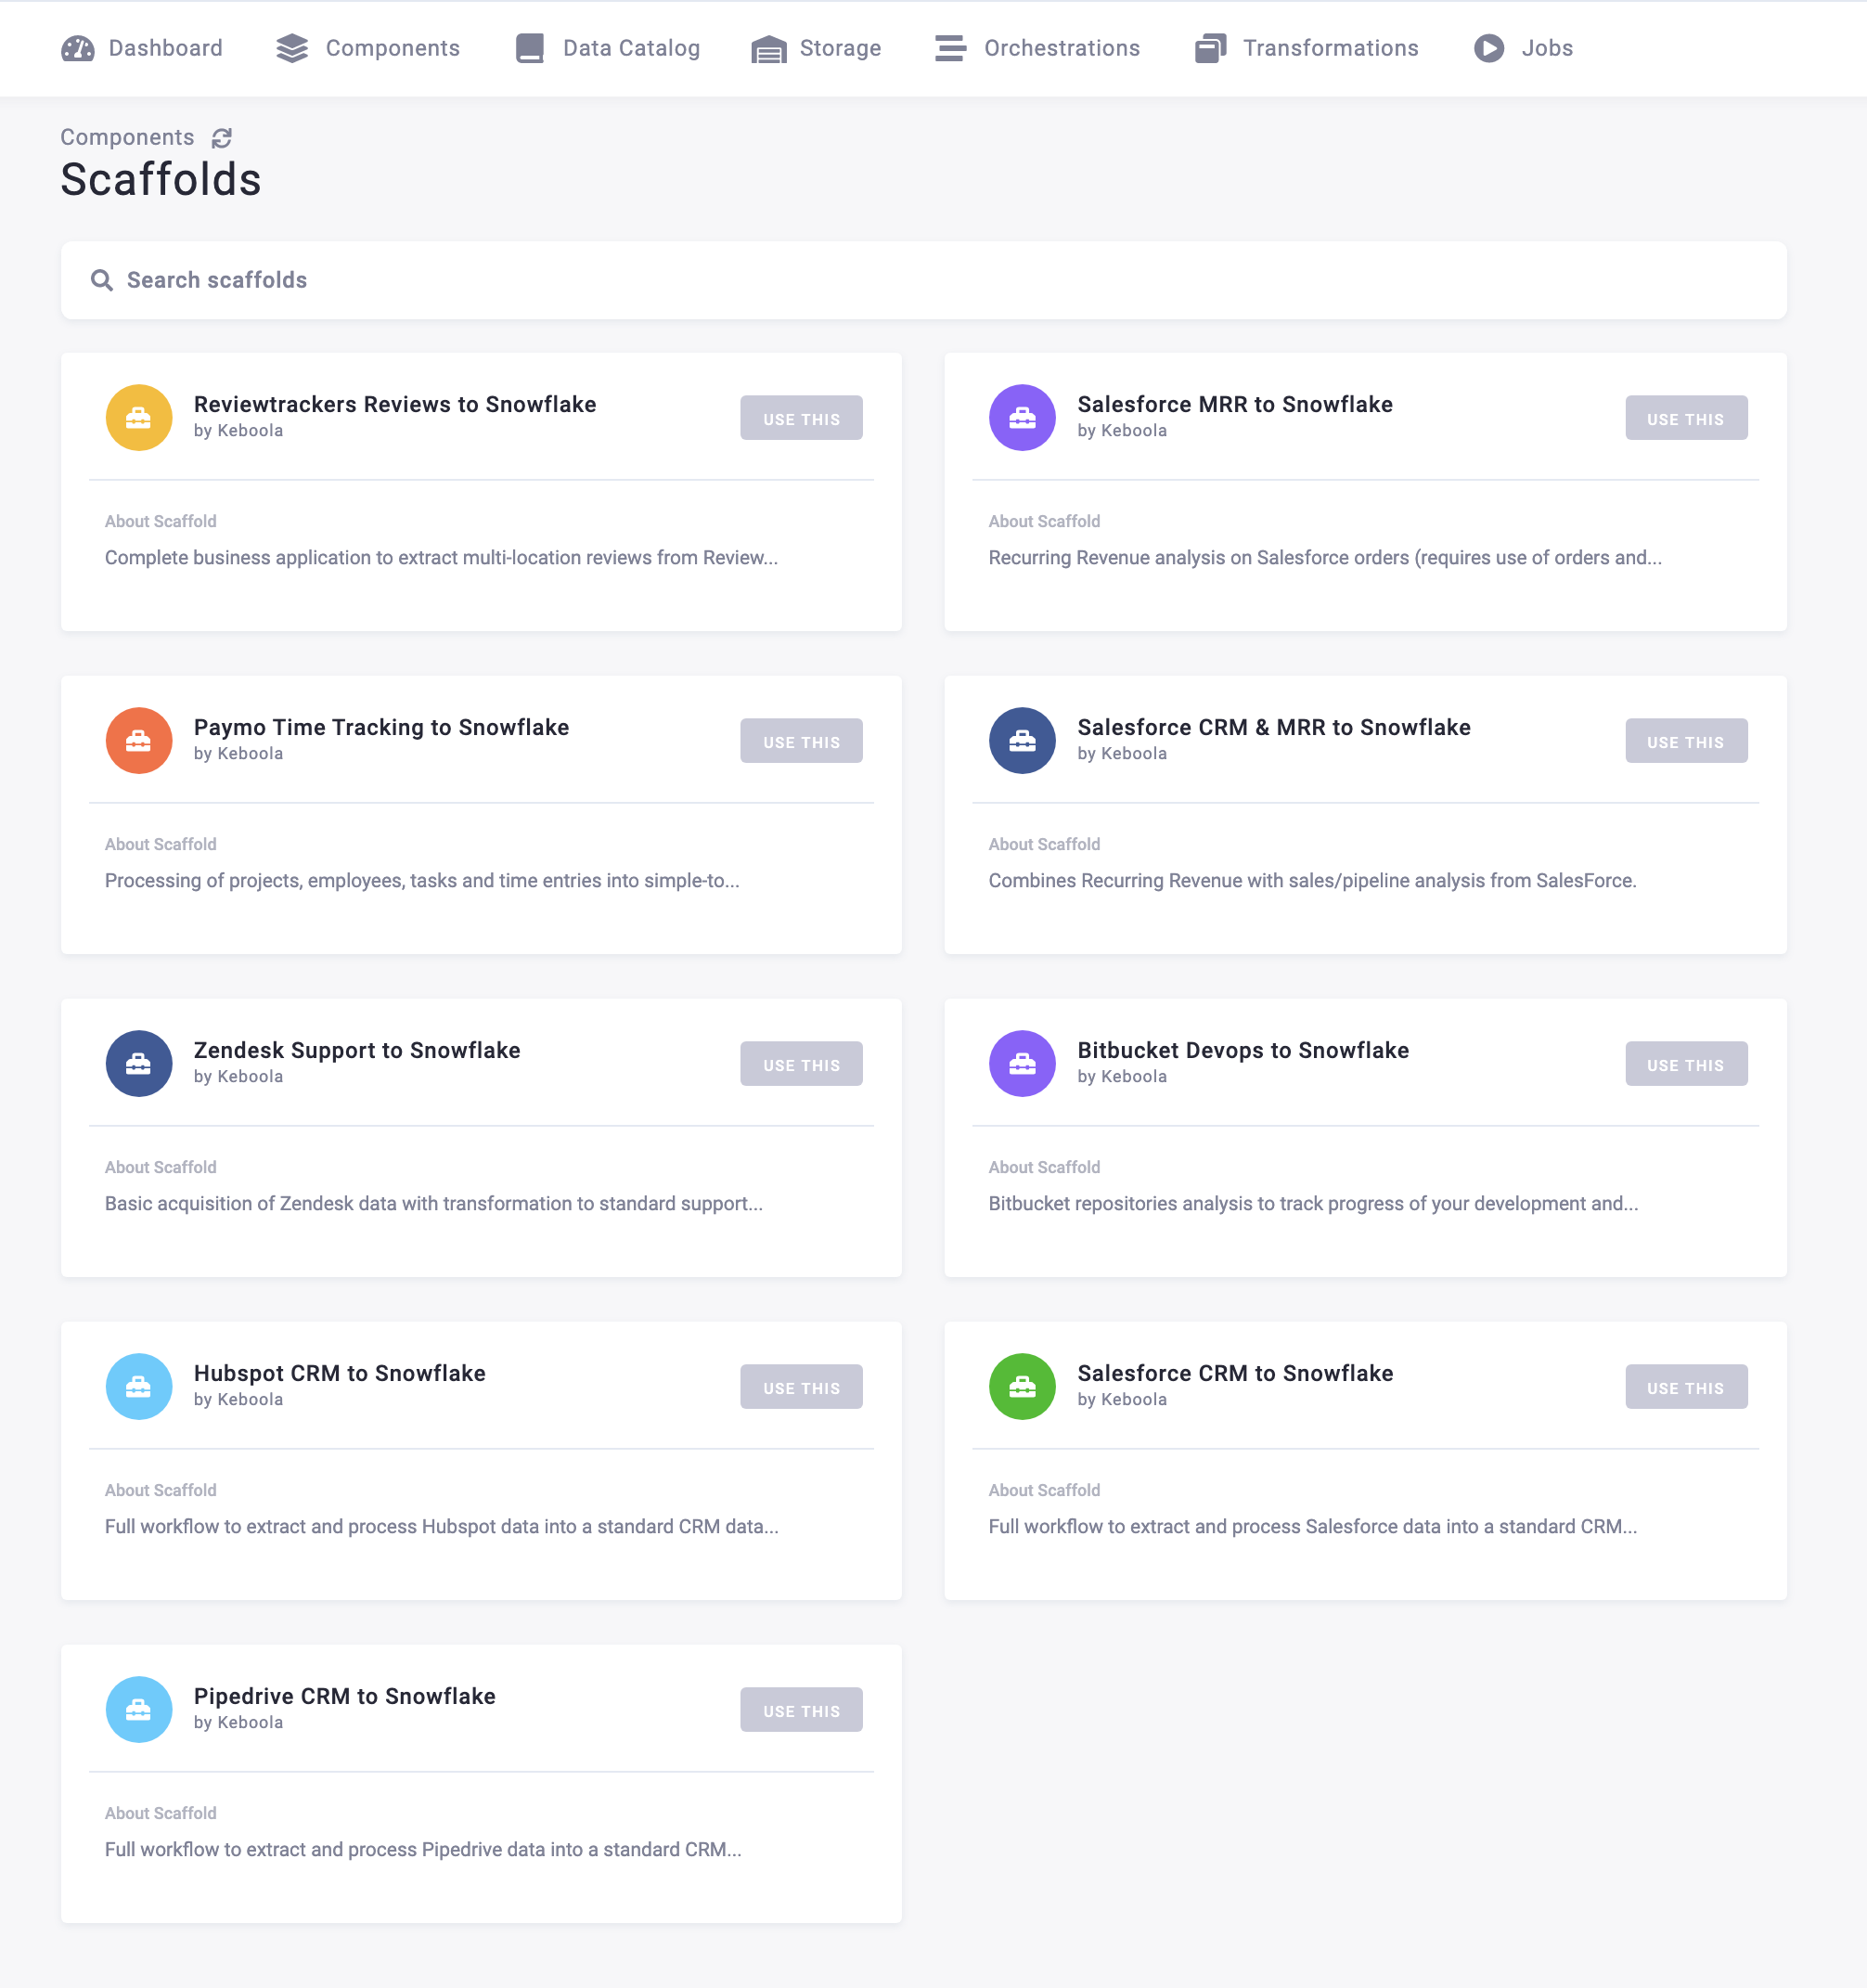Navigate to Orchestrations
Screen dimensions: 1867x1988
(1037, 48)
